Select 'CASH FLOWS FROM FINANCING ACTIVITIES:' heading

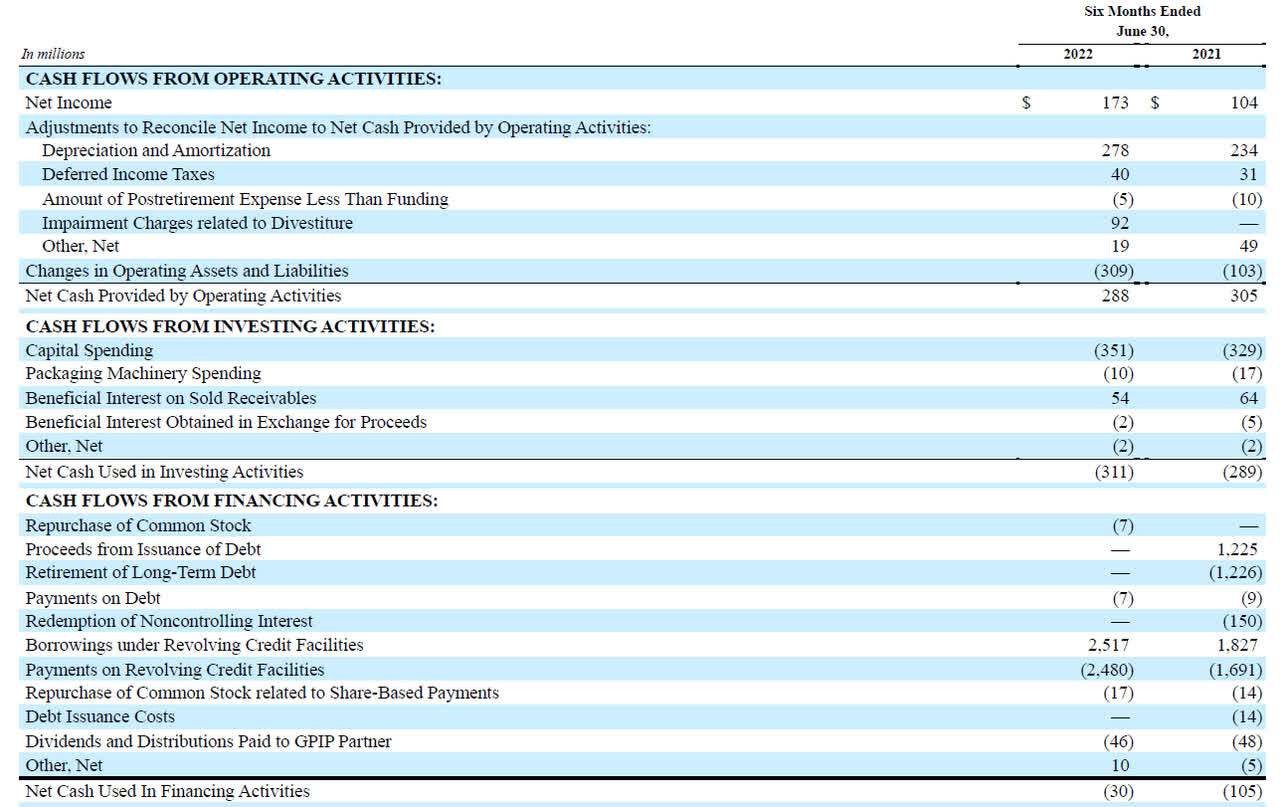click(x=231, y=501)
